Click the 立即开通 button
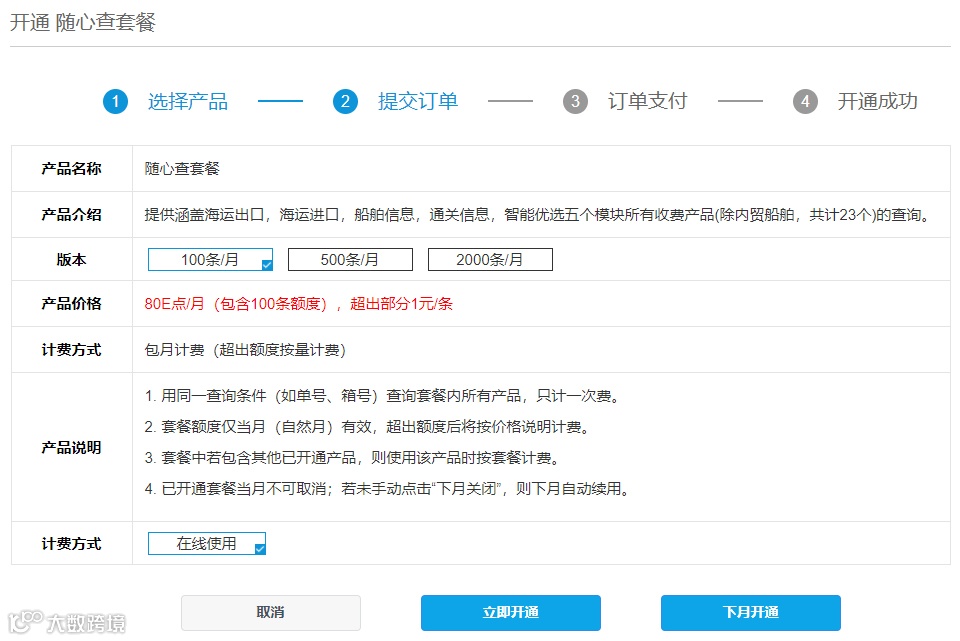The width and height of the screenshot is (960, 641). coord(511,613)
